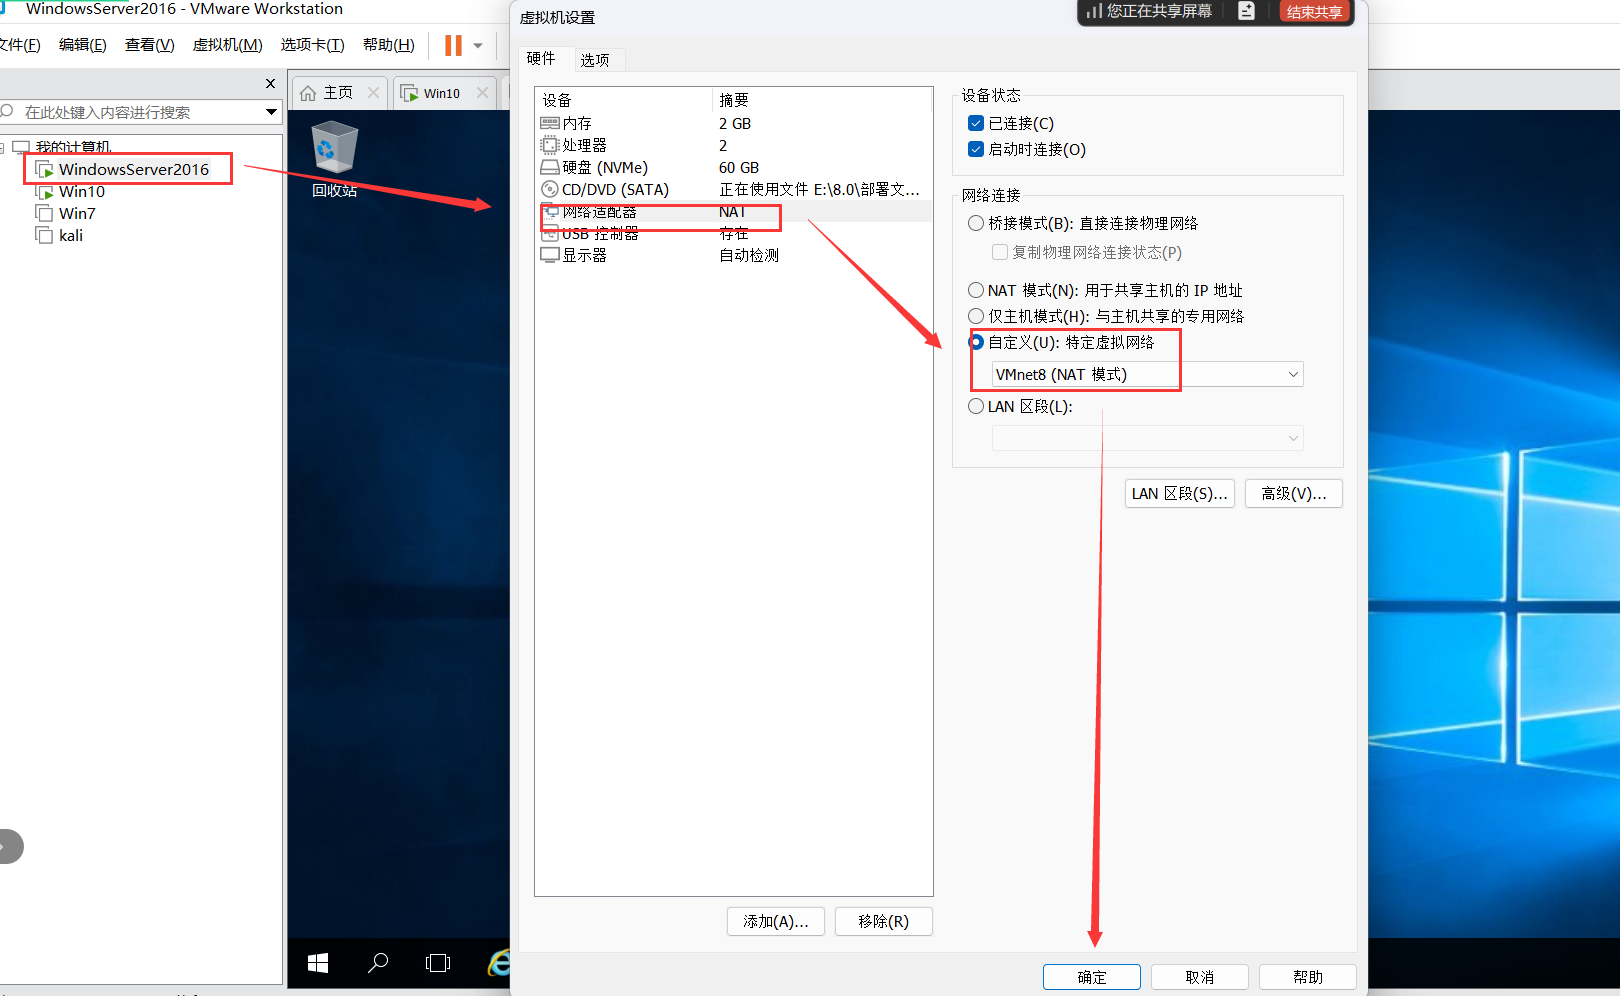Click the 取消 cancel button

click(1200, 977)
